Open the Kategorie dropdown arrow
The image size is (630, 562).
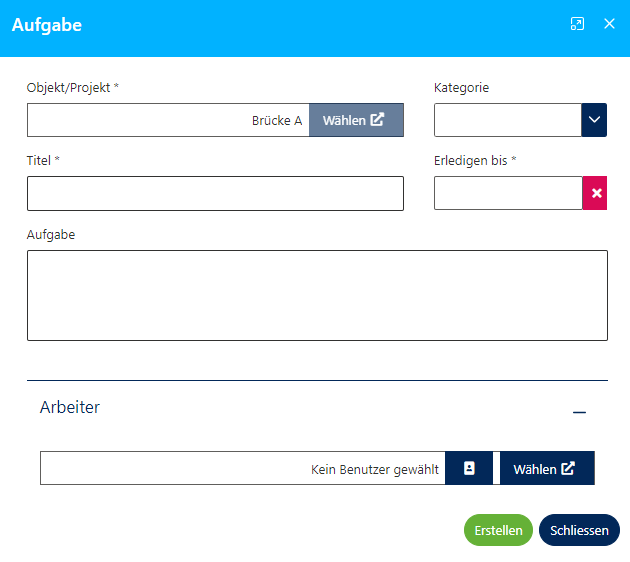[x=594, y=120]
